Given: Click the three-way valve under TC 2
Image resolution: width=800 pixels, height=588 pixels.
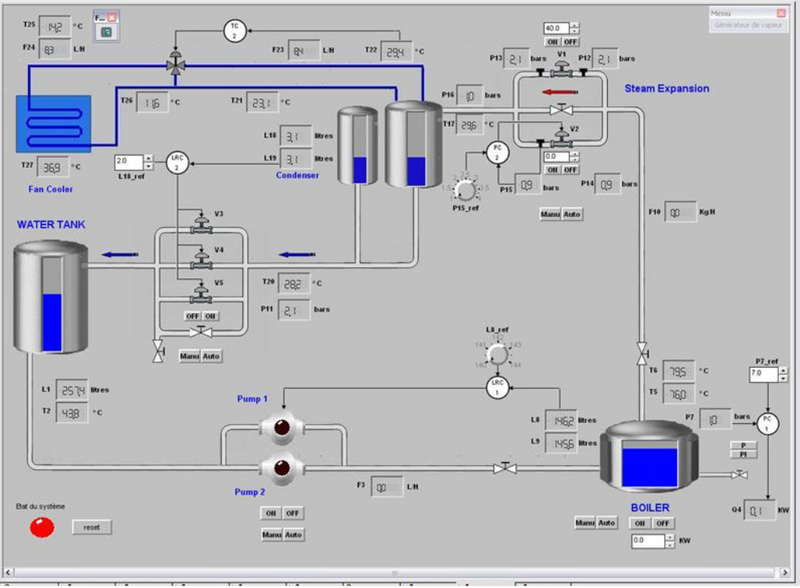Looking at the screenshot, I should tap(177, 64).
